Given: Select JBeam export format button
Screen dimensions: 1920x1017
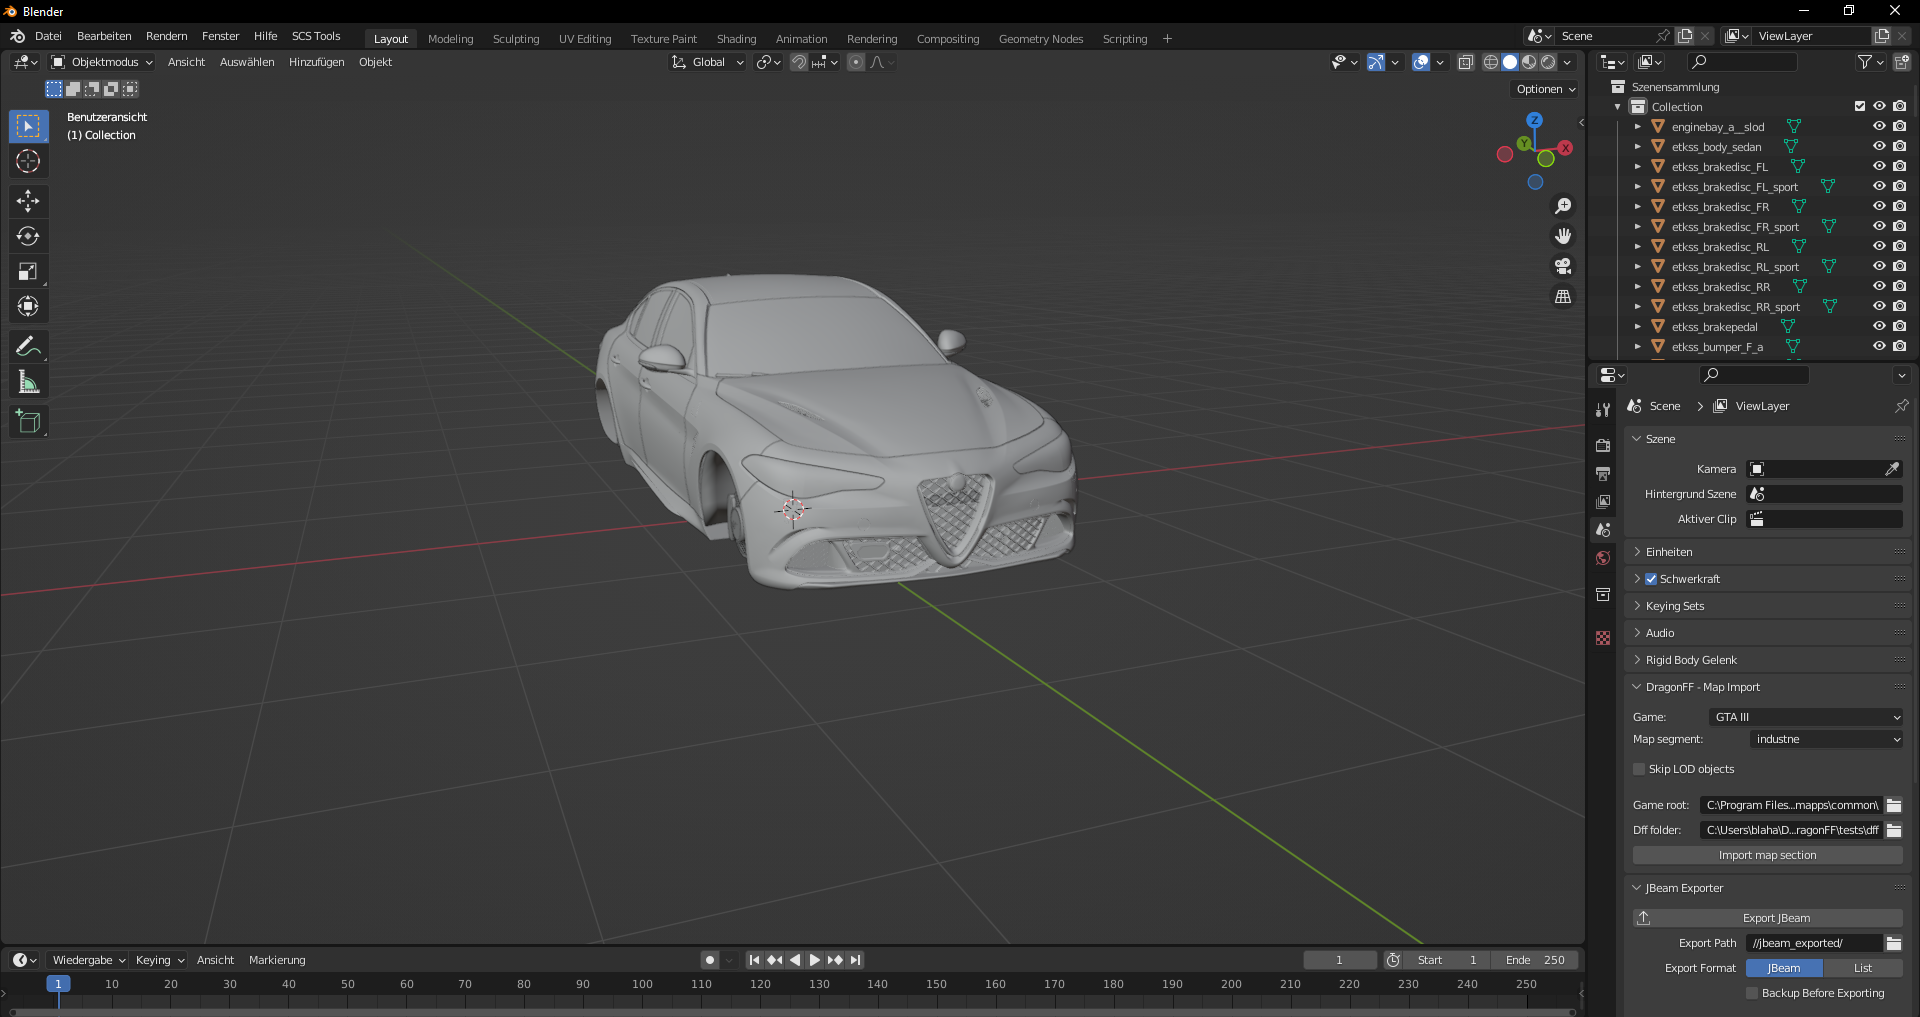Looking at the screenshot, I should pos(1784,968).
